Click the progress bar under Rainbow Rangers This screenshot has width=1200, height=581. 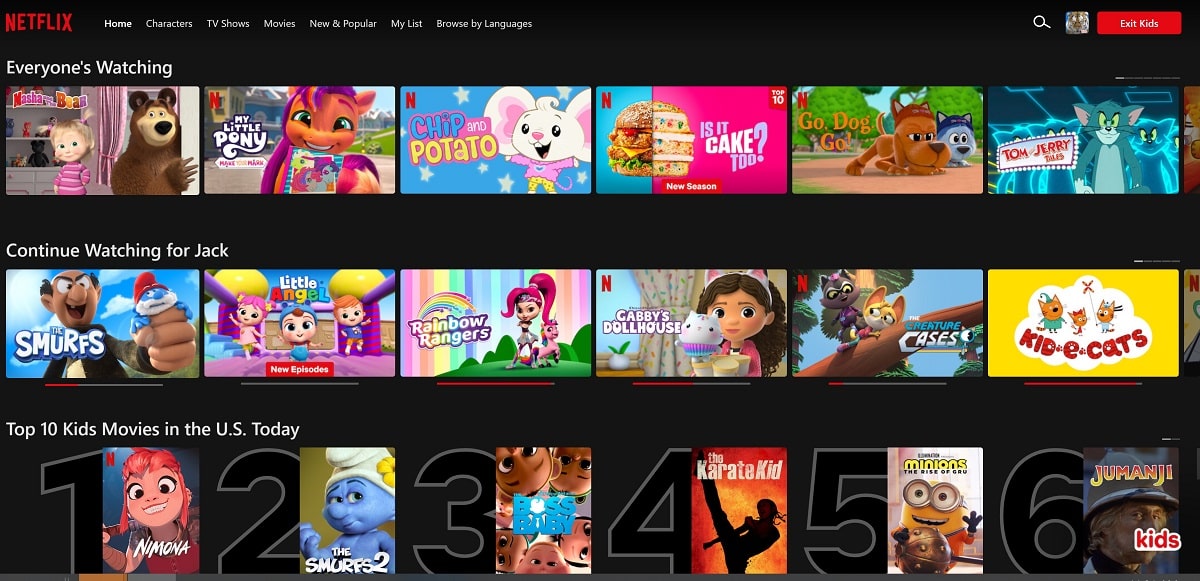[x=495, y=384]
